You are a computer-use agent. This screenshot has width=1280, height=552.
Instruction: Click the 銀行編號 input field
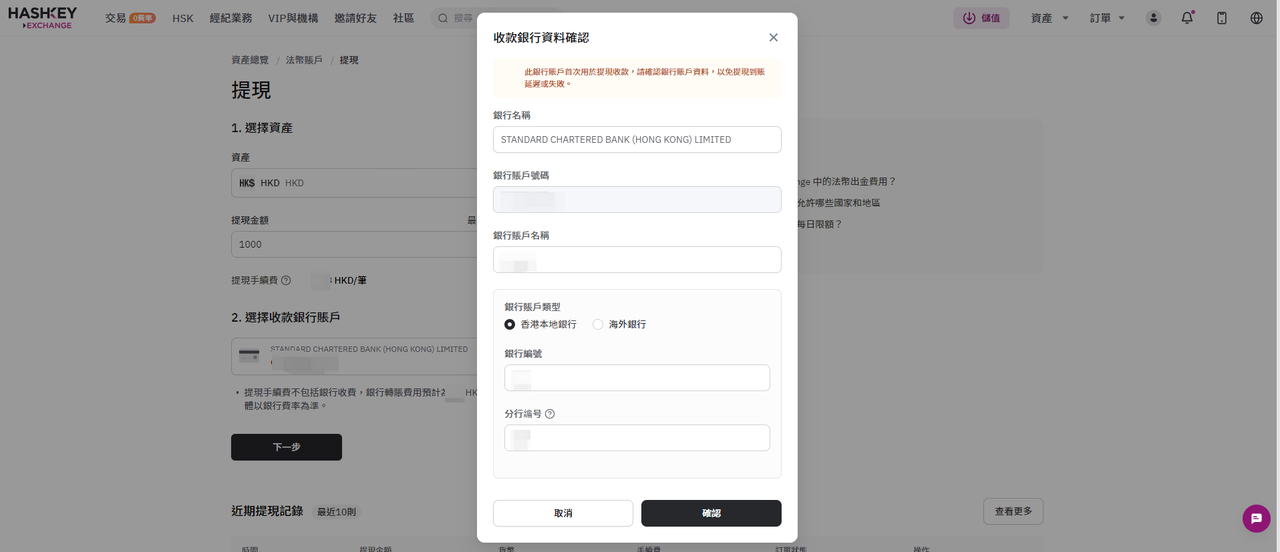pos(637,378)
